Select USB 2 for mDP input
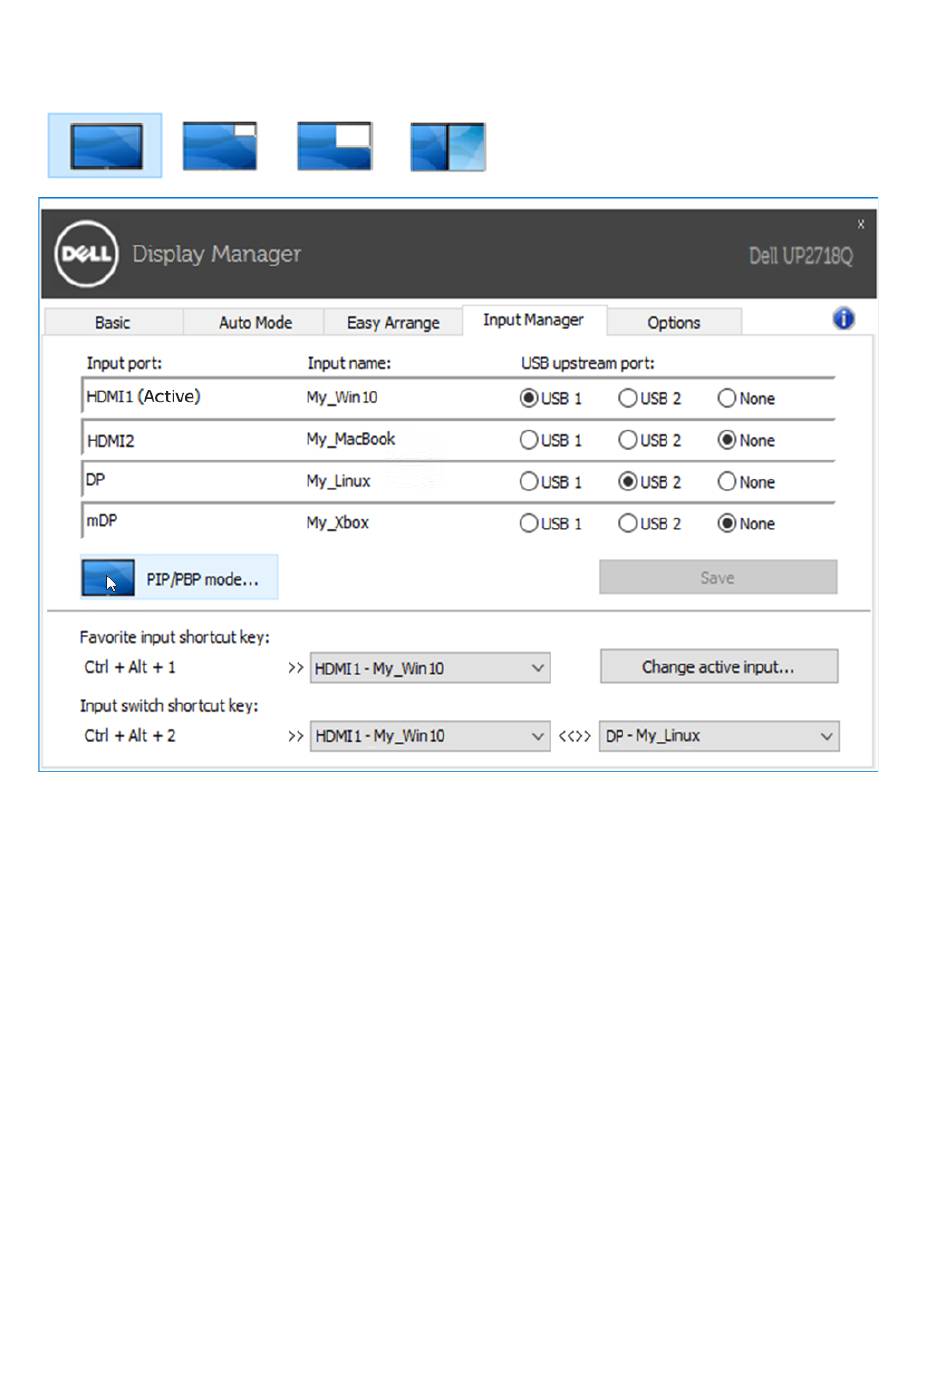Viewport: 950px width, 1374px height. click(627, 523)
